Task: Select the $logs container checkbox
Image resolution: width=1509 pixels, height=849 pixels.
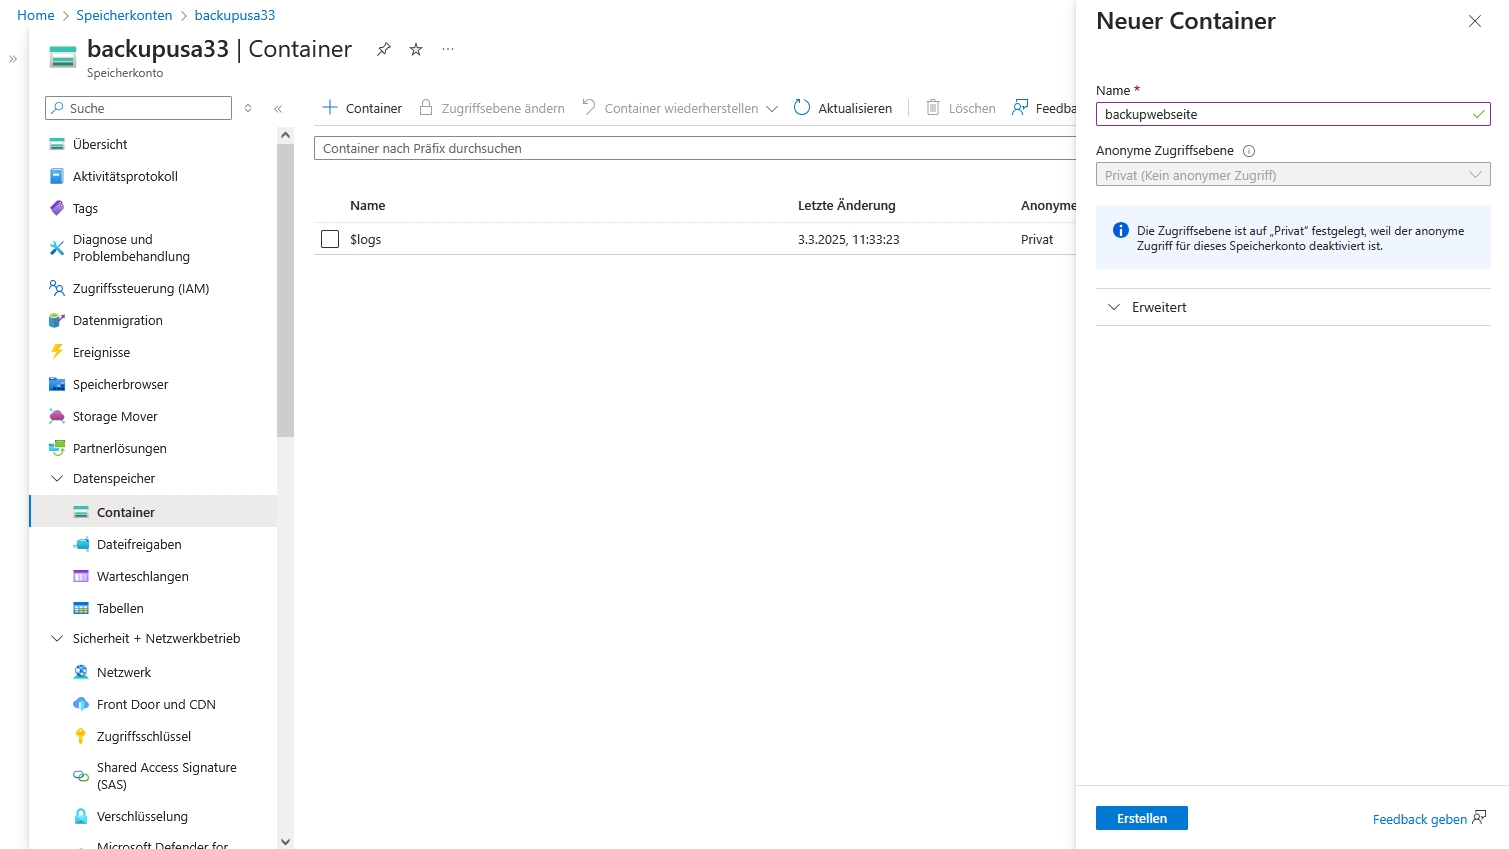Action: (330, 239)
